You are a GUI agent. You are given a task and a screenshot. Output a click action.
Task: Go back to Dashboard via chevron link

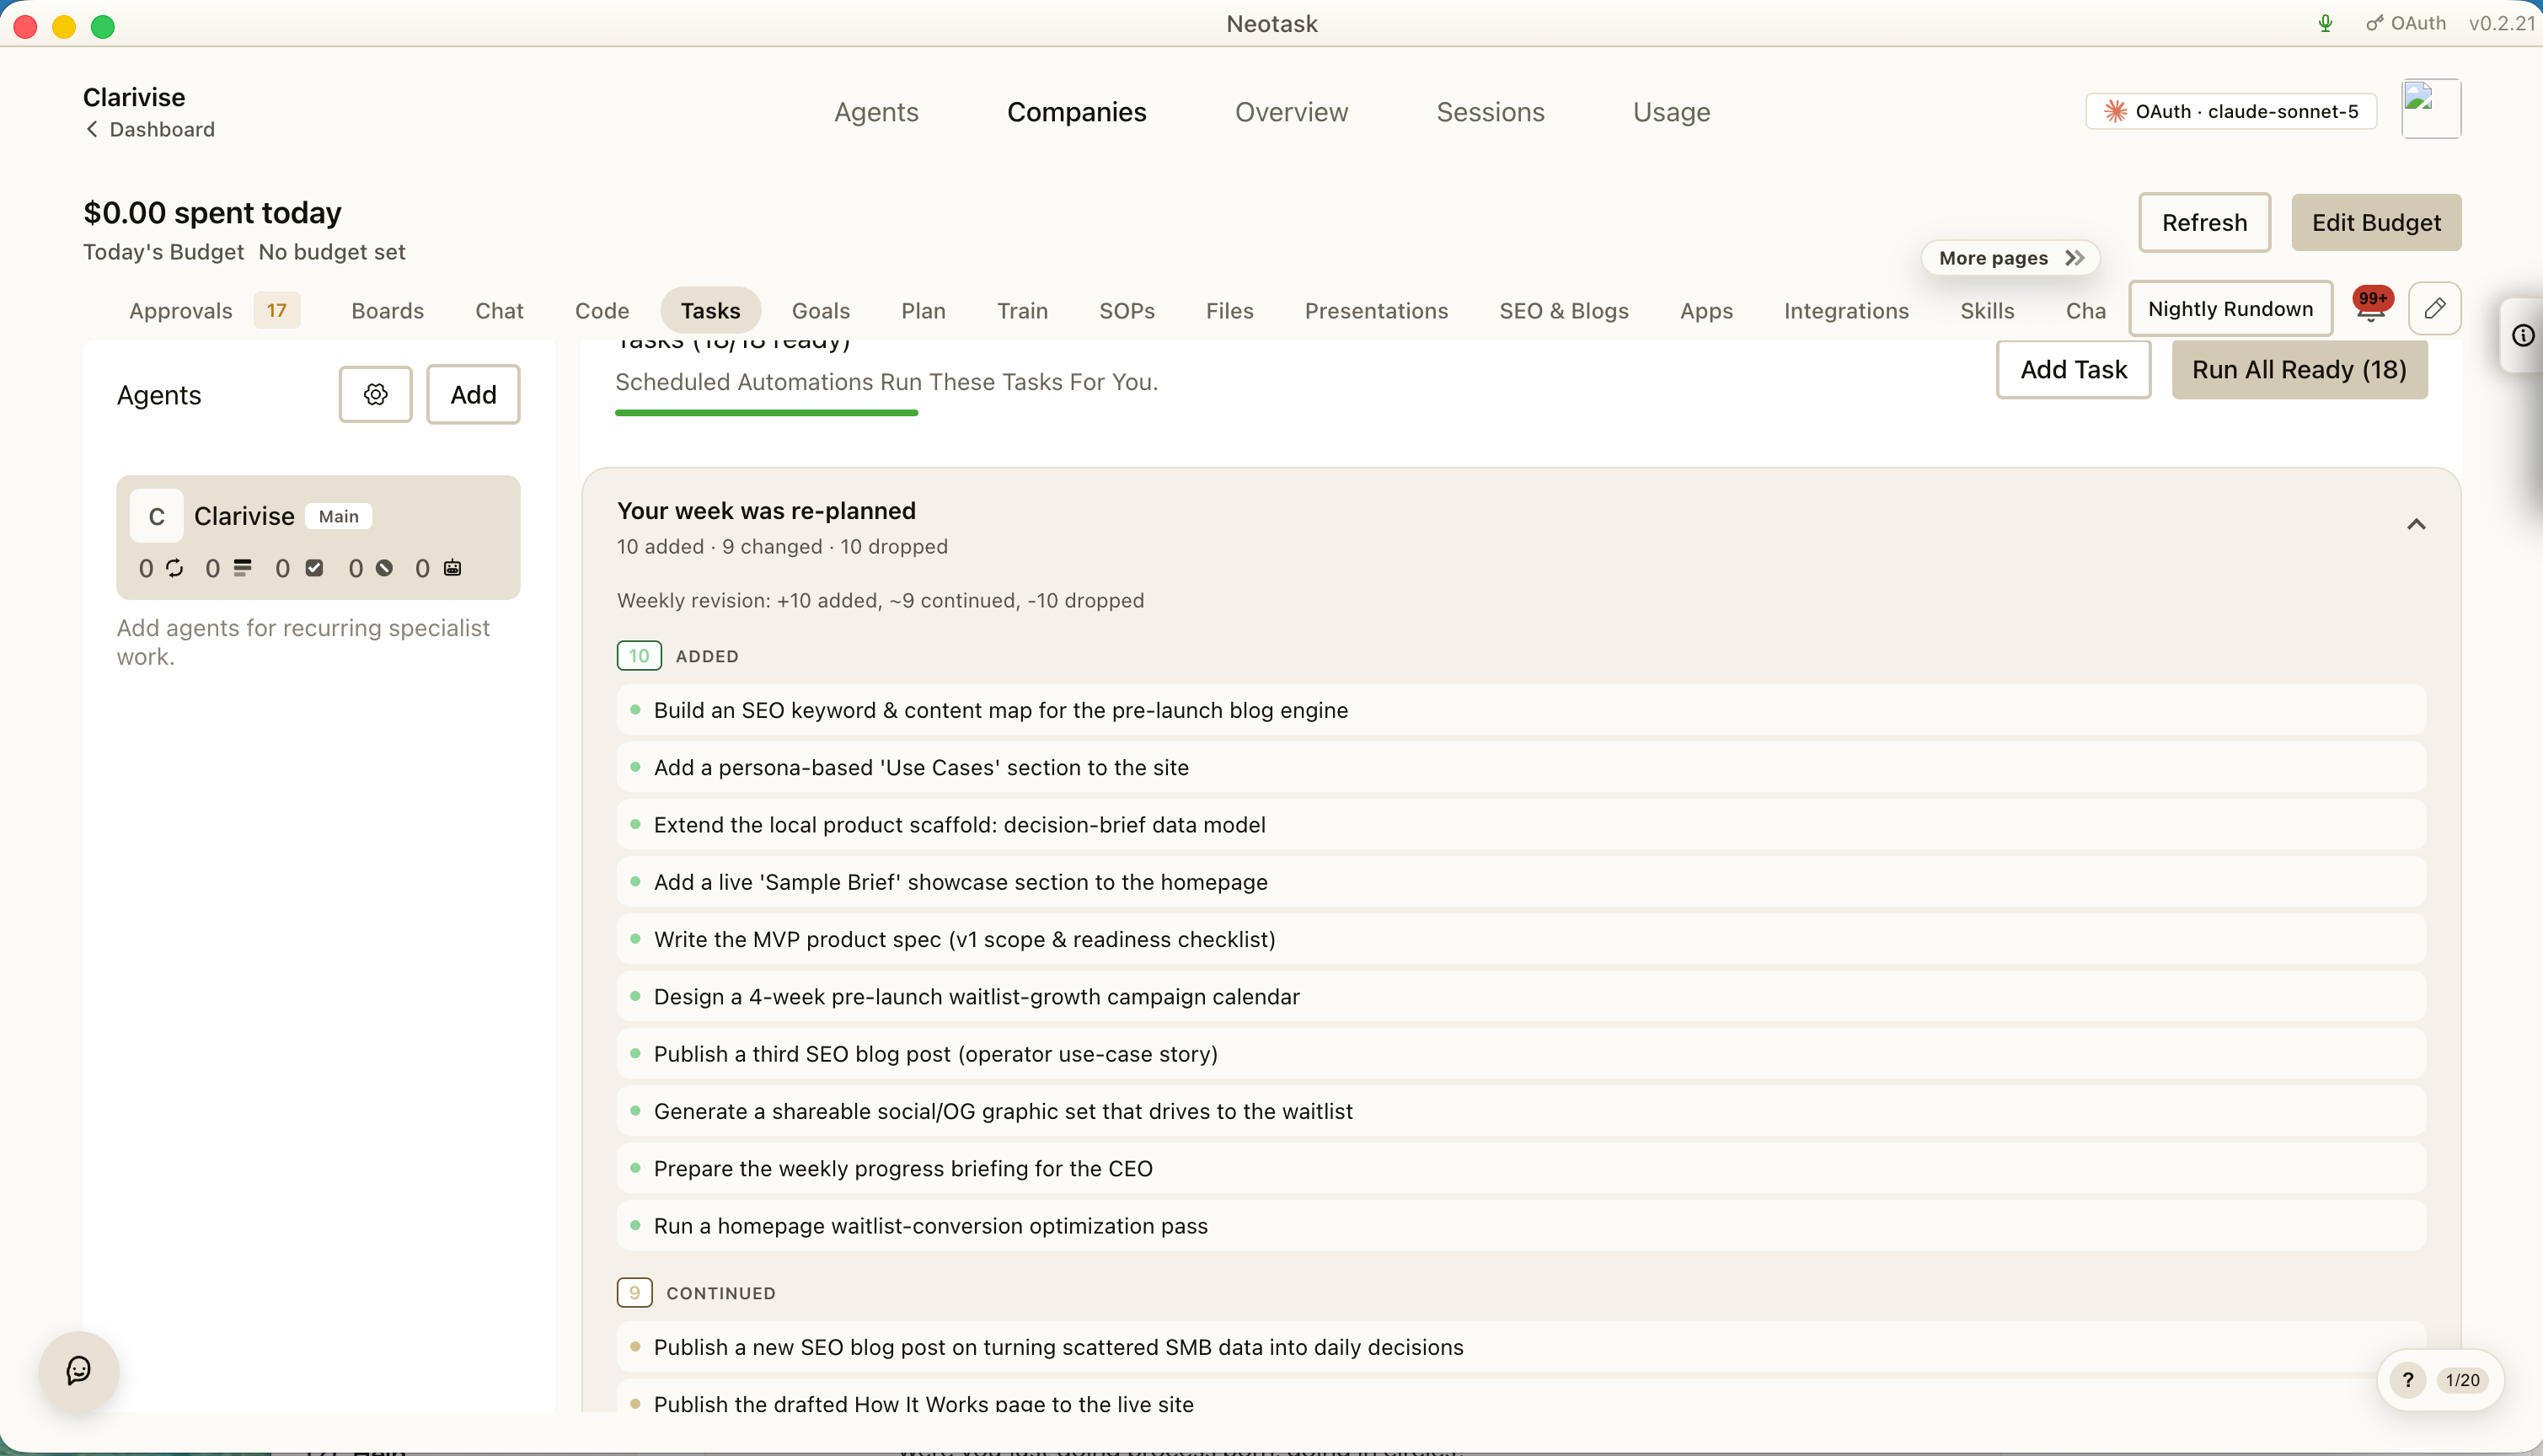(149, 129)
